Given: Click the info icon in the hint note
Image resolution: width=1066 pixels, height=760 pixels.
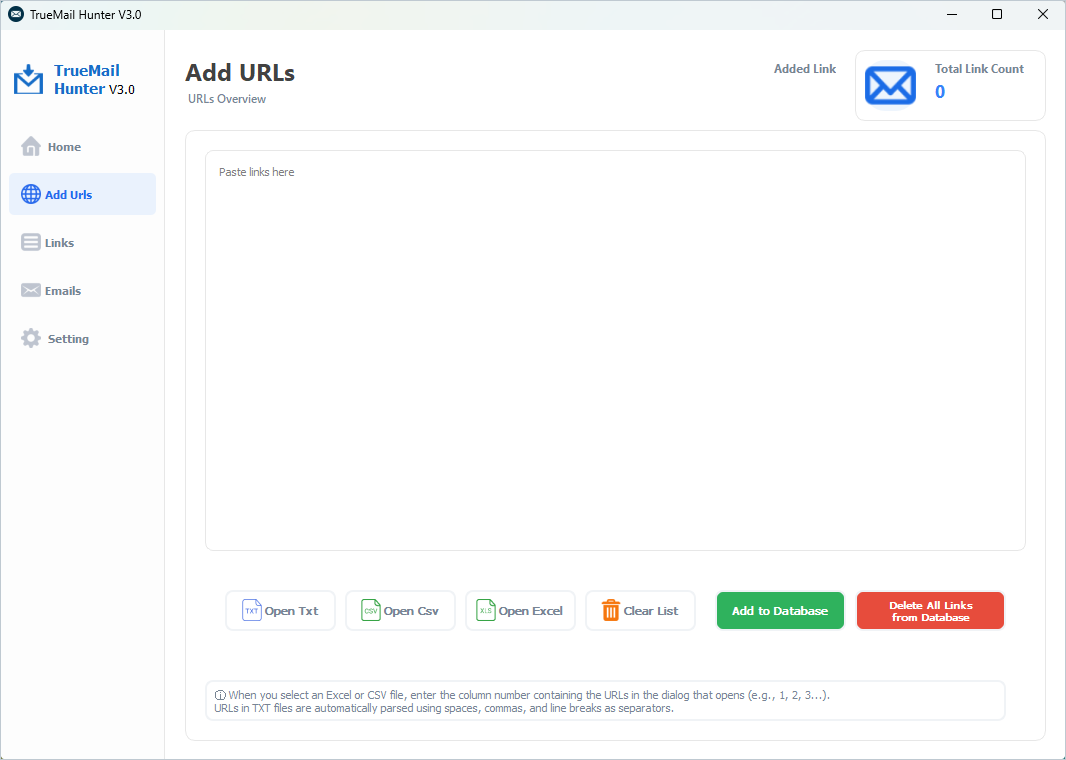Looking at the screenshot, I should [x=220, y=695].
